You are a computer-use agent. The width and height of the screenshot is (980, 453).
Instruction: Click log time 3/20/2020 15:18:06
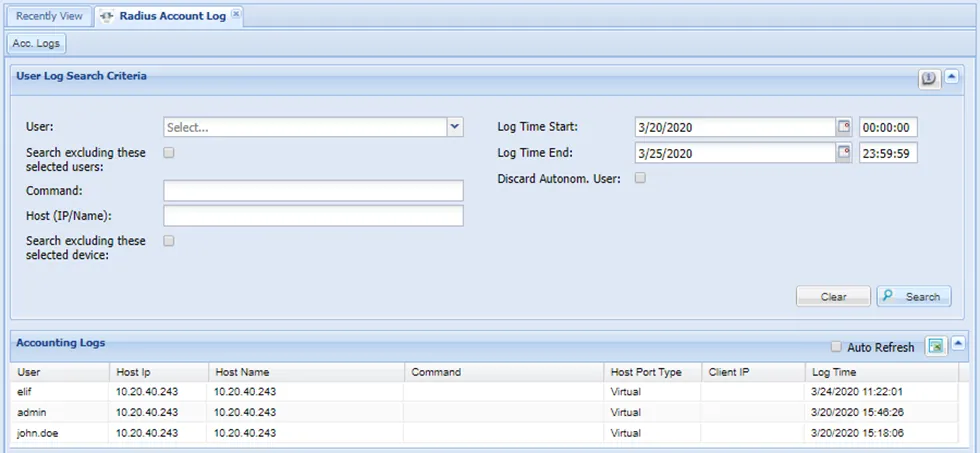(x=858, y=433)
